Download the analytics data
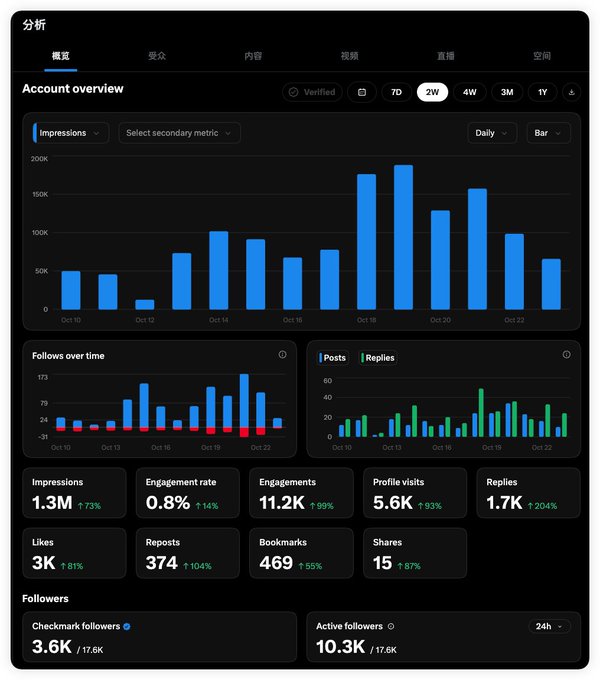 [x=571, y=92]
